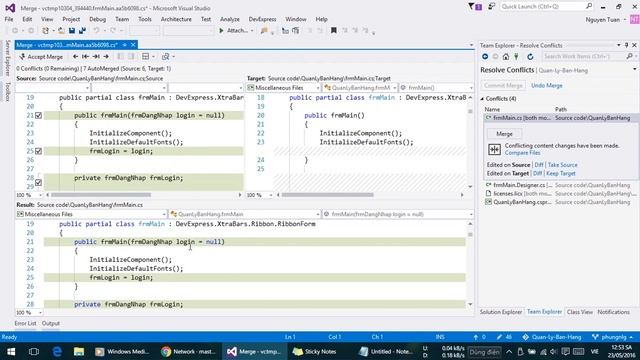Open the Debug menu
The height and width of the screenshot is (360, 640).
(98, 19)
